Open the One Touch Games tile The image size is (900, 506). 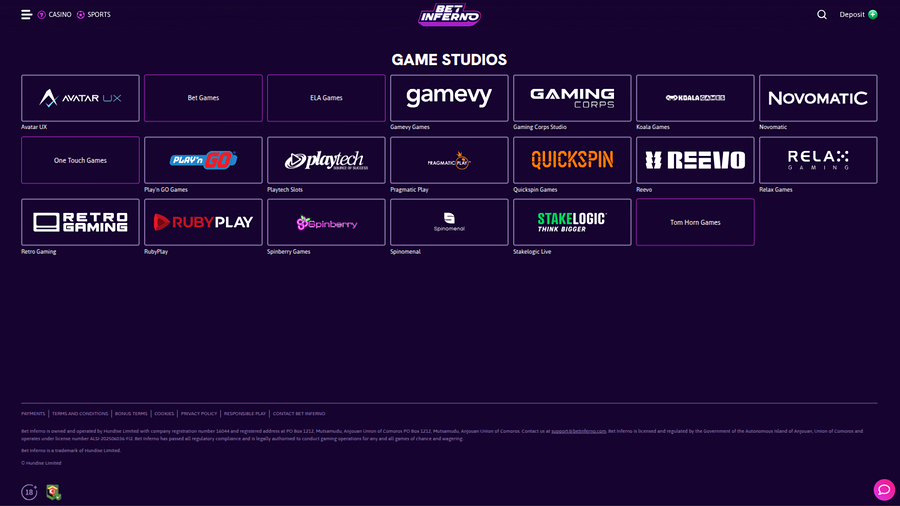click(80, 160)
